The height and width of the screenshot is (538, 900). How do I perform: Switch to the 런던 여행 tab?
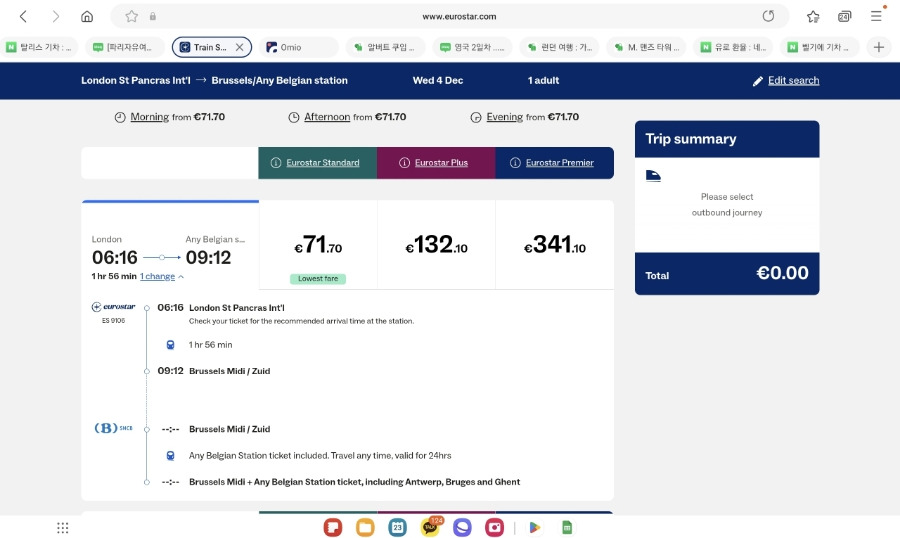(558, 47)
